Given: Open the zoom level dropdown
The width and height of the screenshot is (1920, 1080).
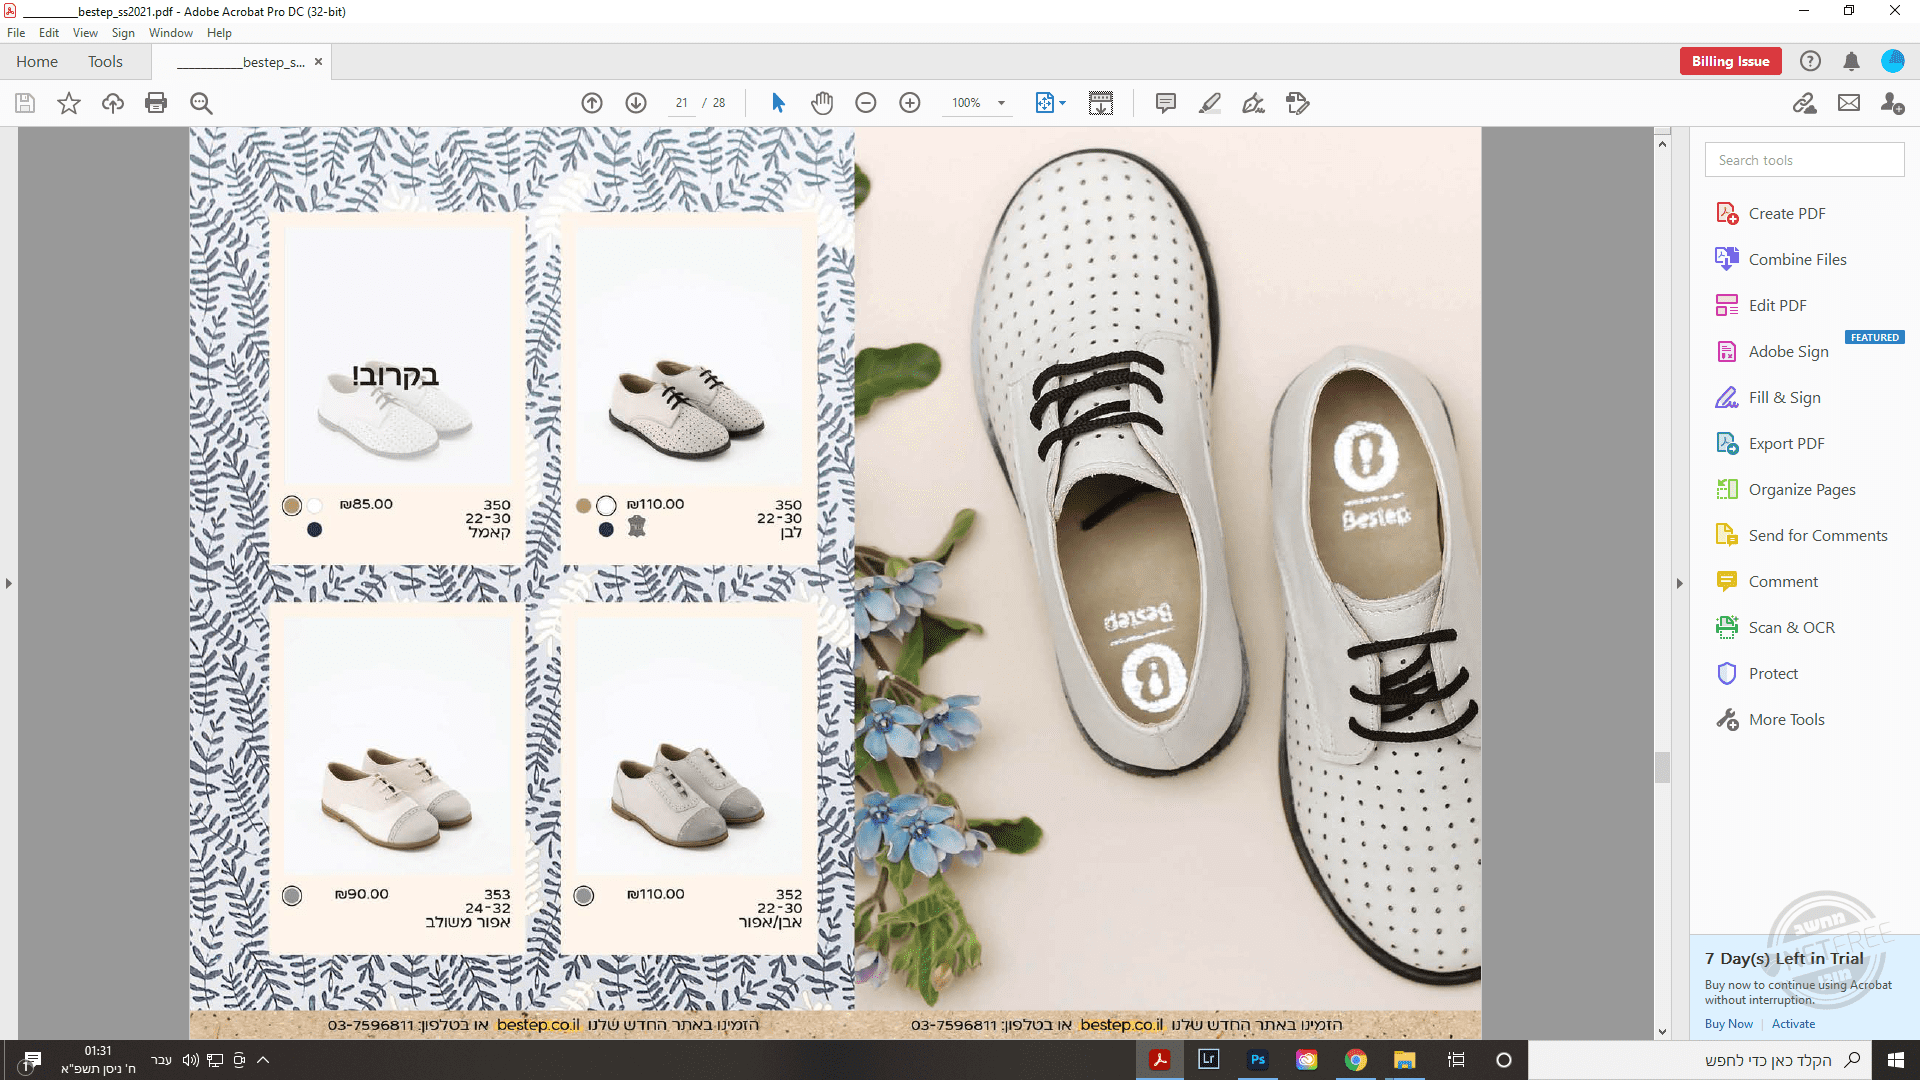Looking at the screenshot, I should pos(1001,103).
